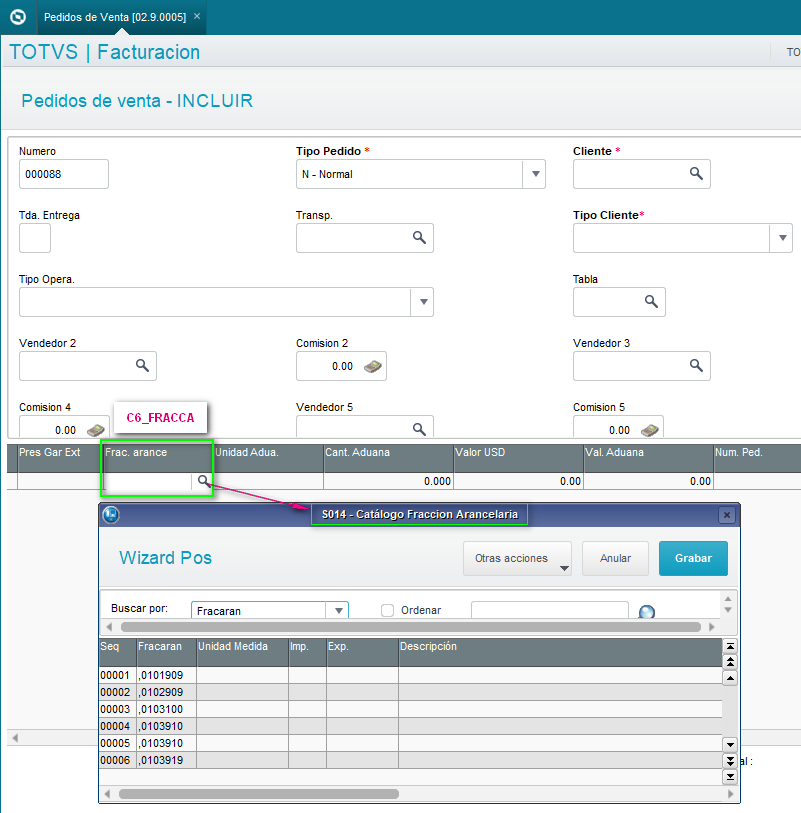Image resolution: width=801 pixels, height=813 pixels.
Task: Open Comision 2 calculator icon
Action: (372, 367)
